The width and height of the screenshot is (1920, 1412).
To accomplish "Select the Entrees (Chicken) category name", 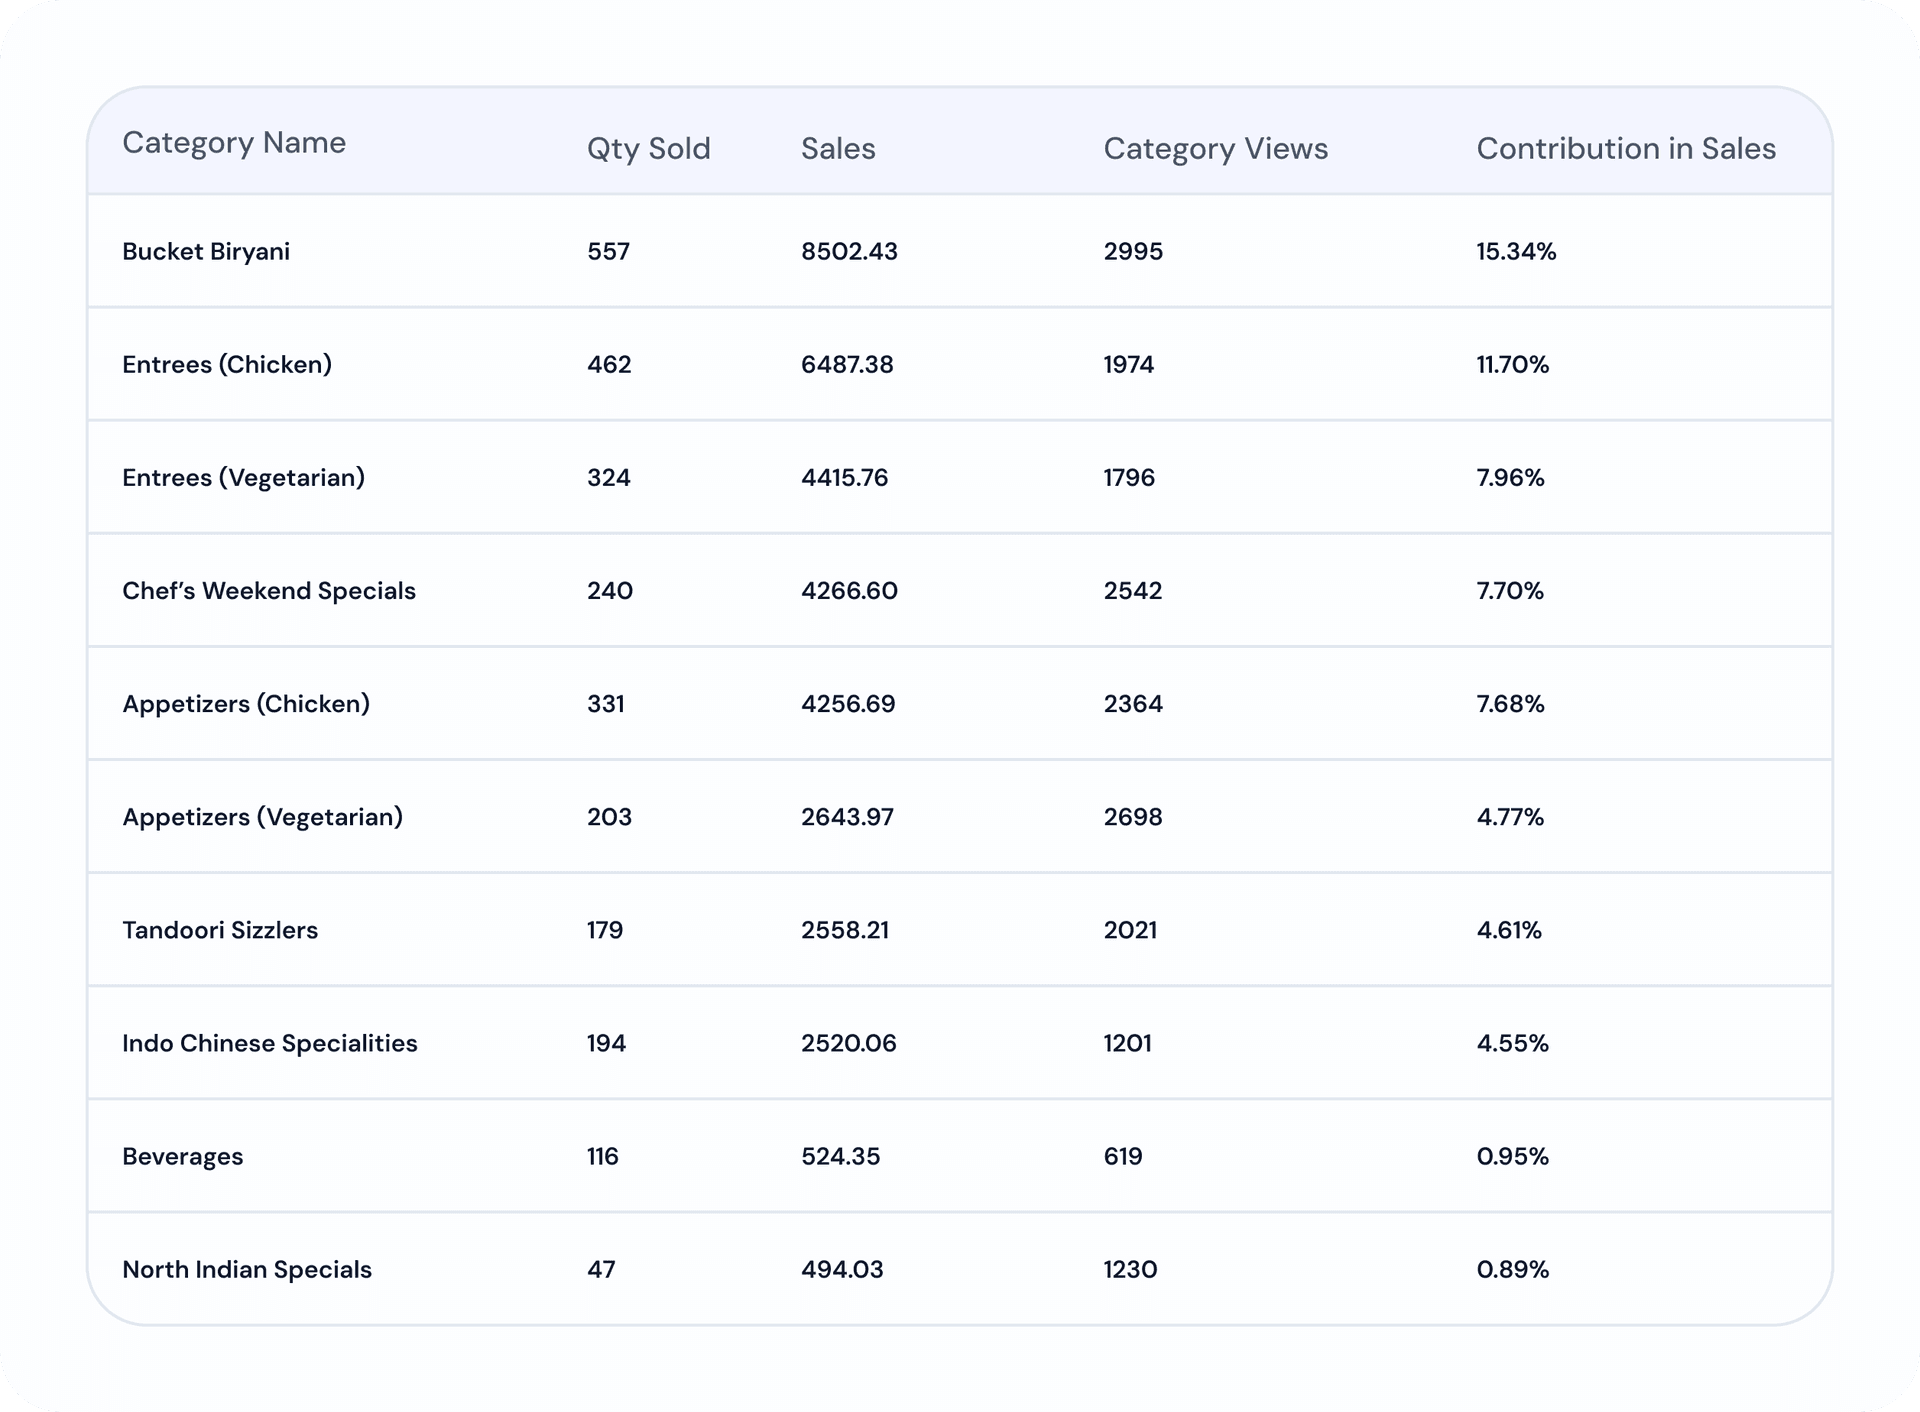I will [227, 365].
